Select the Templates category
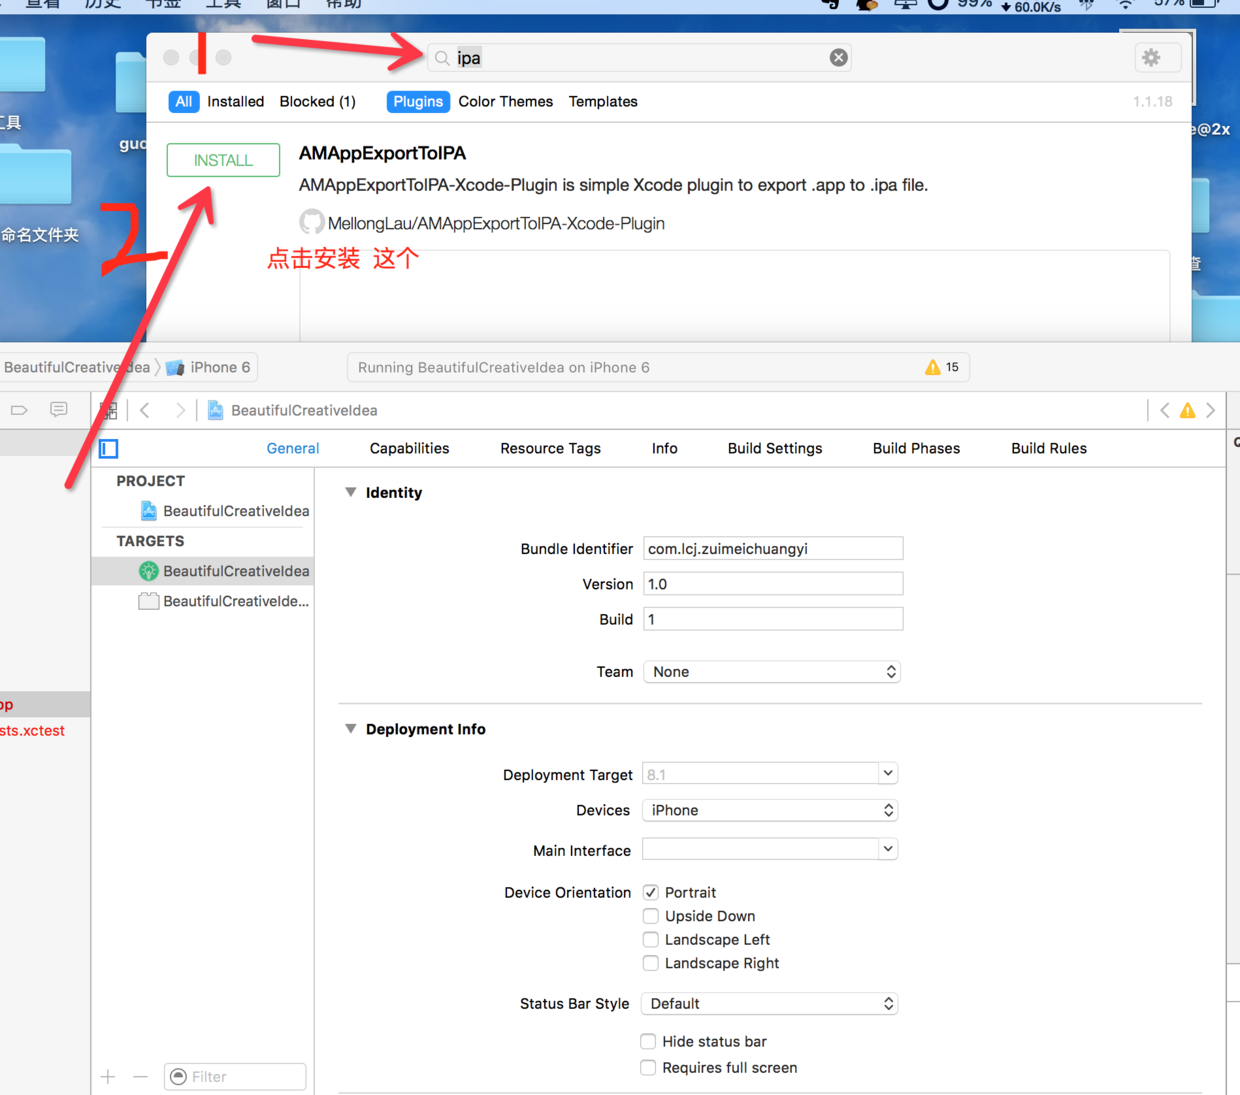 [603, 101]
